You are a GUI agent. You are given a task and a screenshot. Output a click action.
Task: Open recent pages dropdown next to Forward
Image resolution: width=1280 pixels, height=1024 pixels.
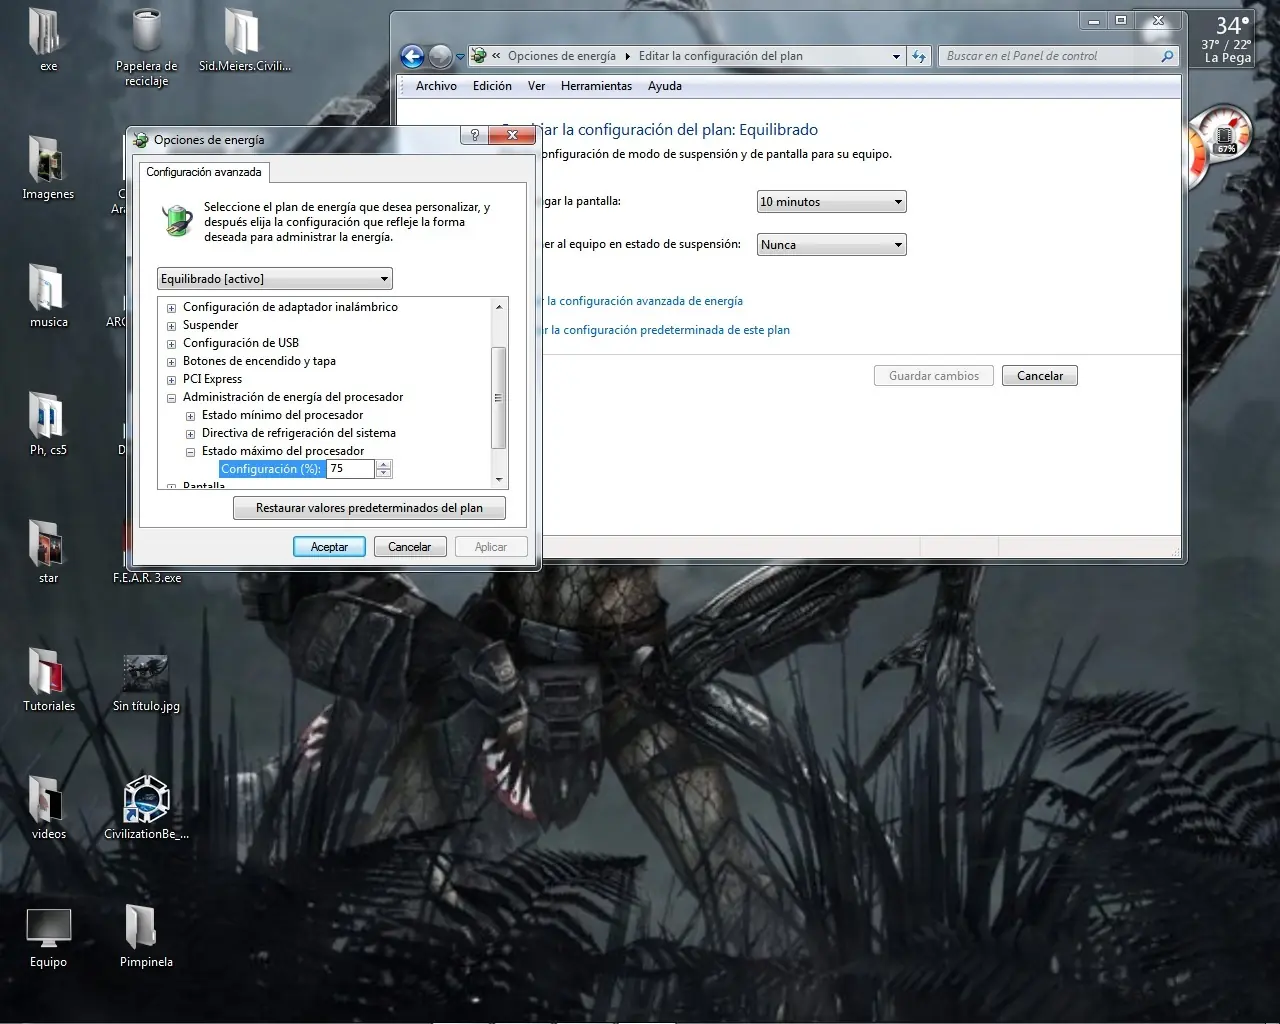pos(460,57)
